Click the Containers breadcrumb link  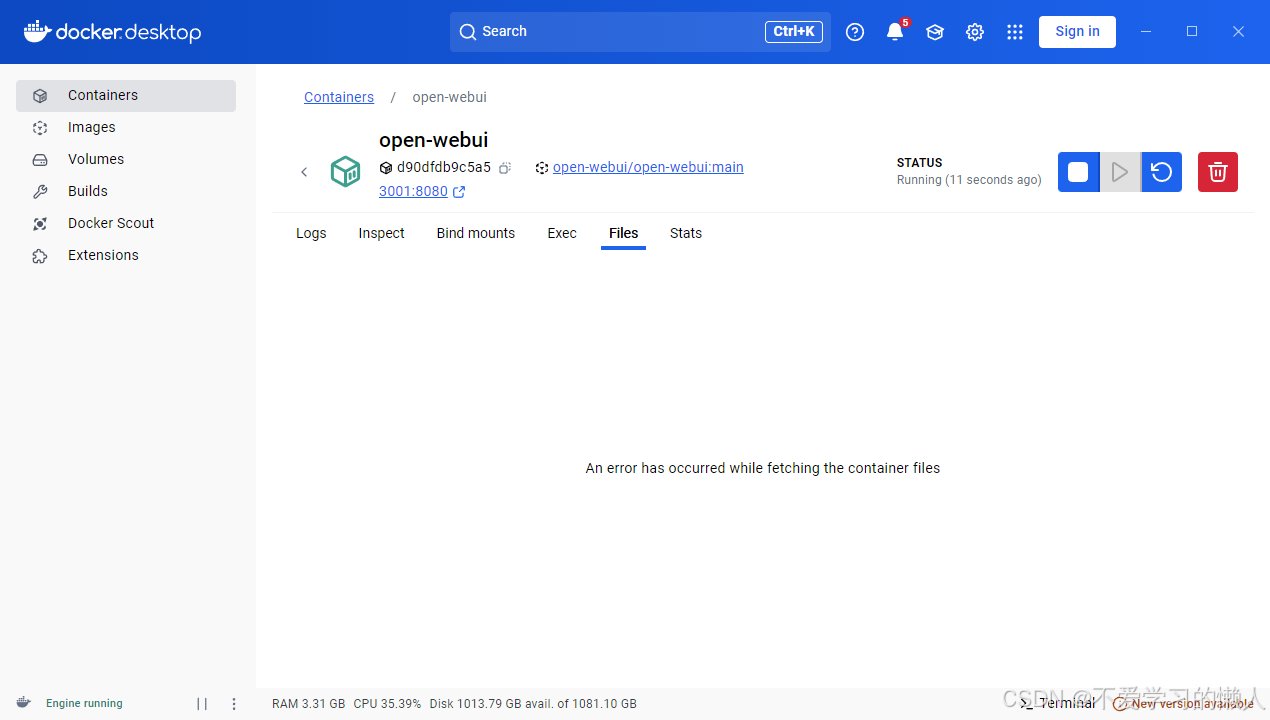pyautogui.click(x=339, y=97)
